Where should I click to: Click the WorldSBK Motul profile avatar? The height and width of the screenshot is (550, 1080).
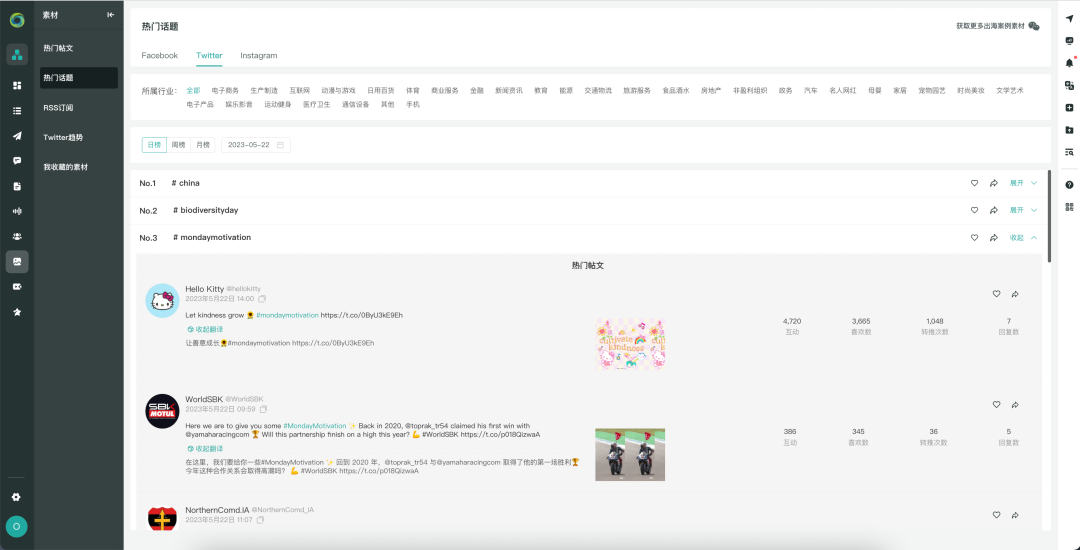tap(163, 411)
